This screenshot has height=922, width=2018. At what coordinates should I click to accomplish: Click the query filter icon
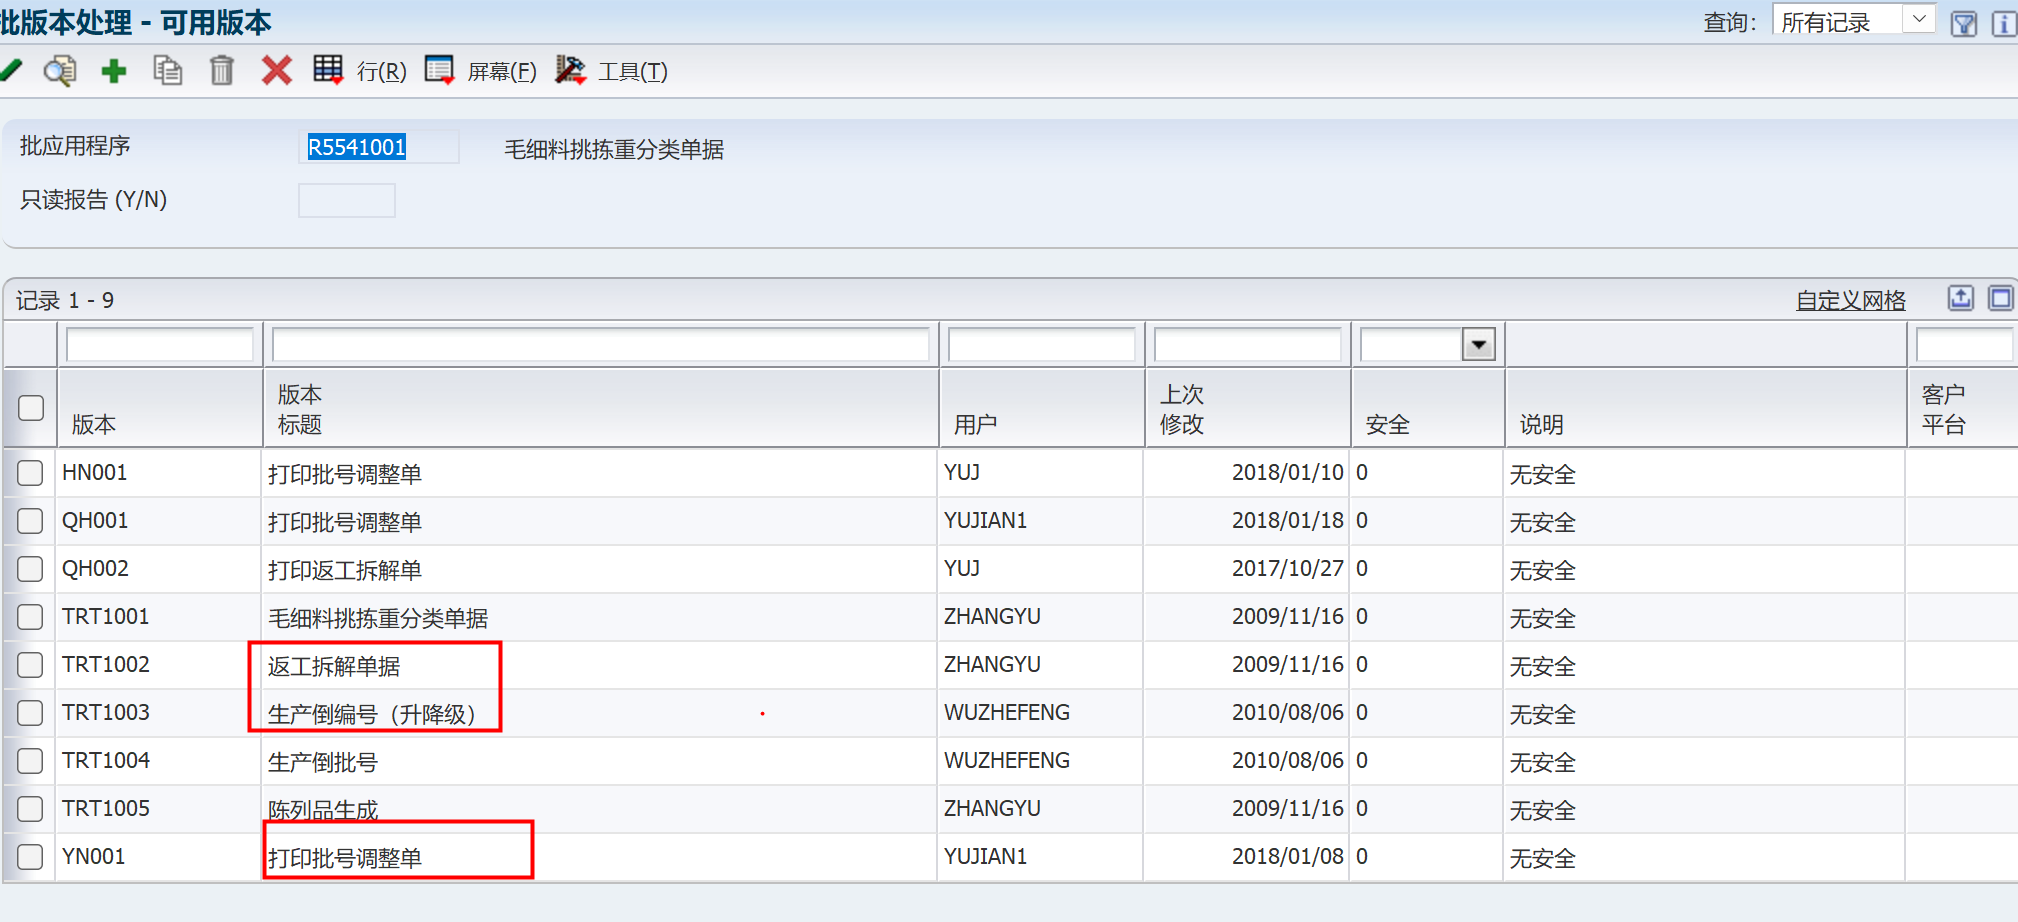point(1964,23)
